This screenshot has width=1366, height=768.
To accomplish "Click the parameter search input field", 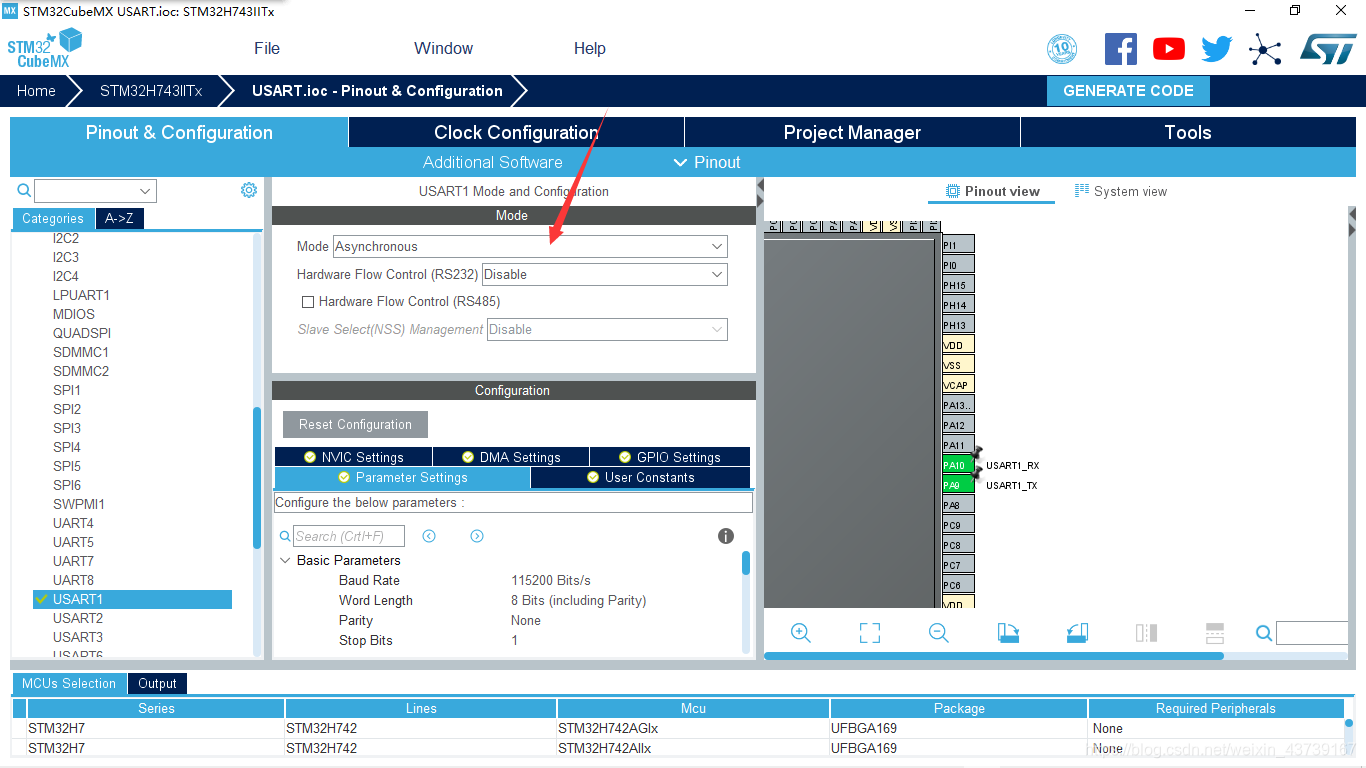I will (x=349, y=536).
